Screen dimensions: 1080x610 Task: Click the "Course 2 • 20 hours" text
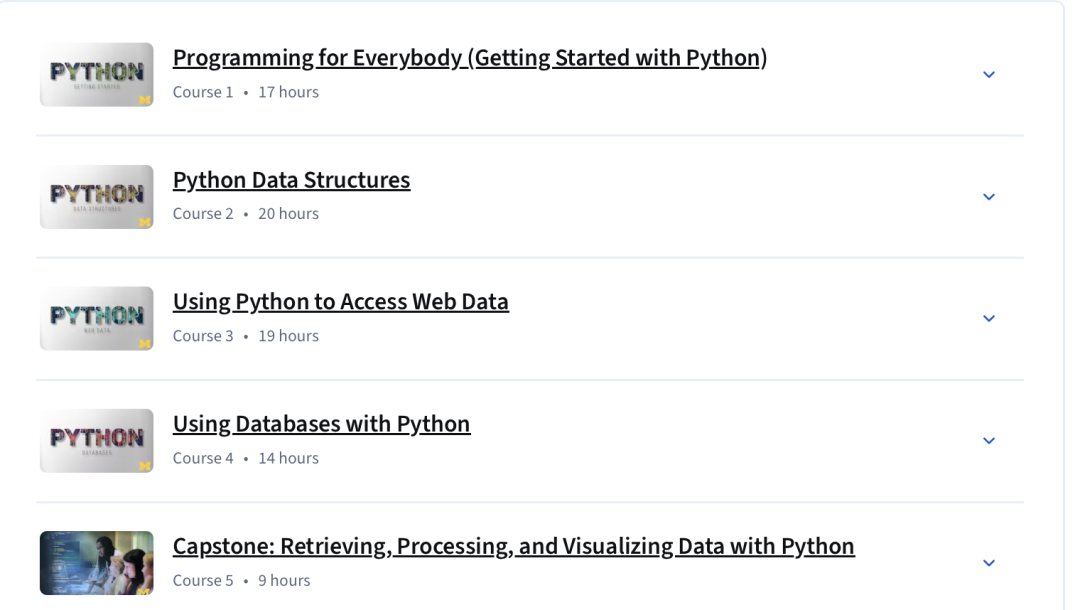coord(246,214)
